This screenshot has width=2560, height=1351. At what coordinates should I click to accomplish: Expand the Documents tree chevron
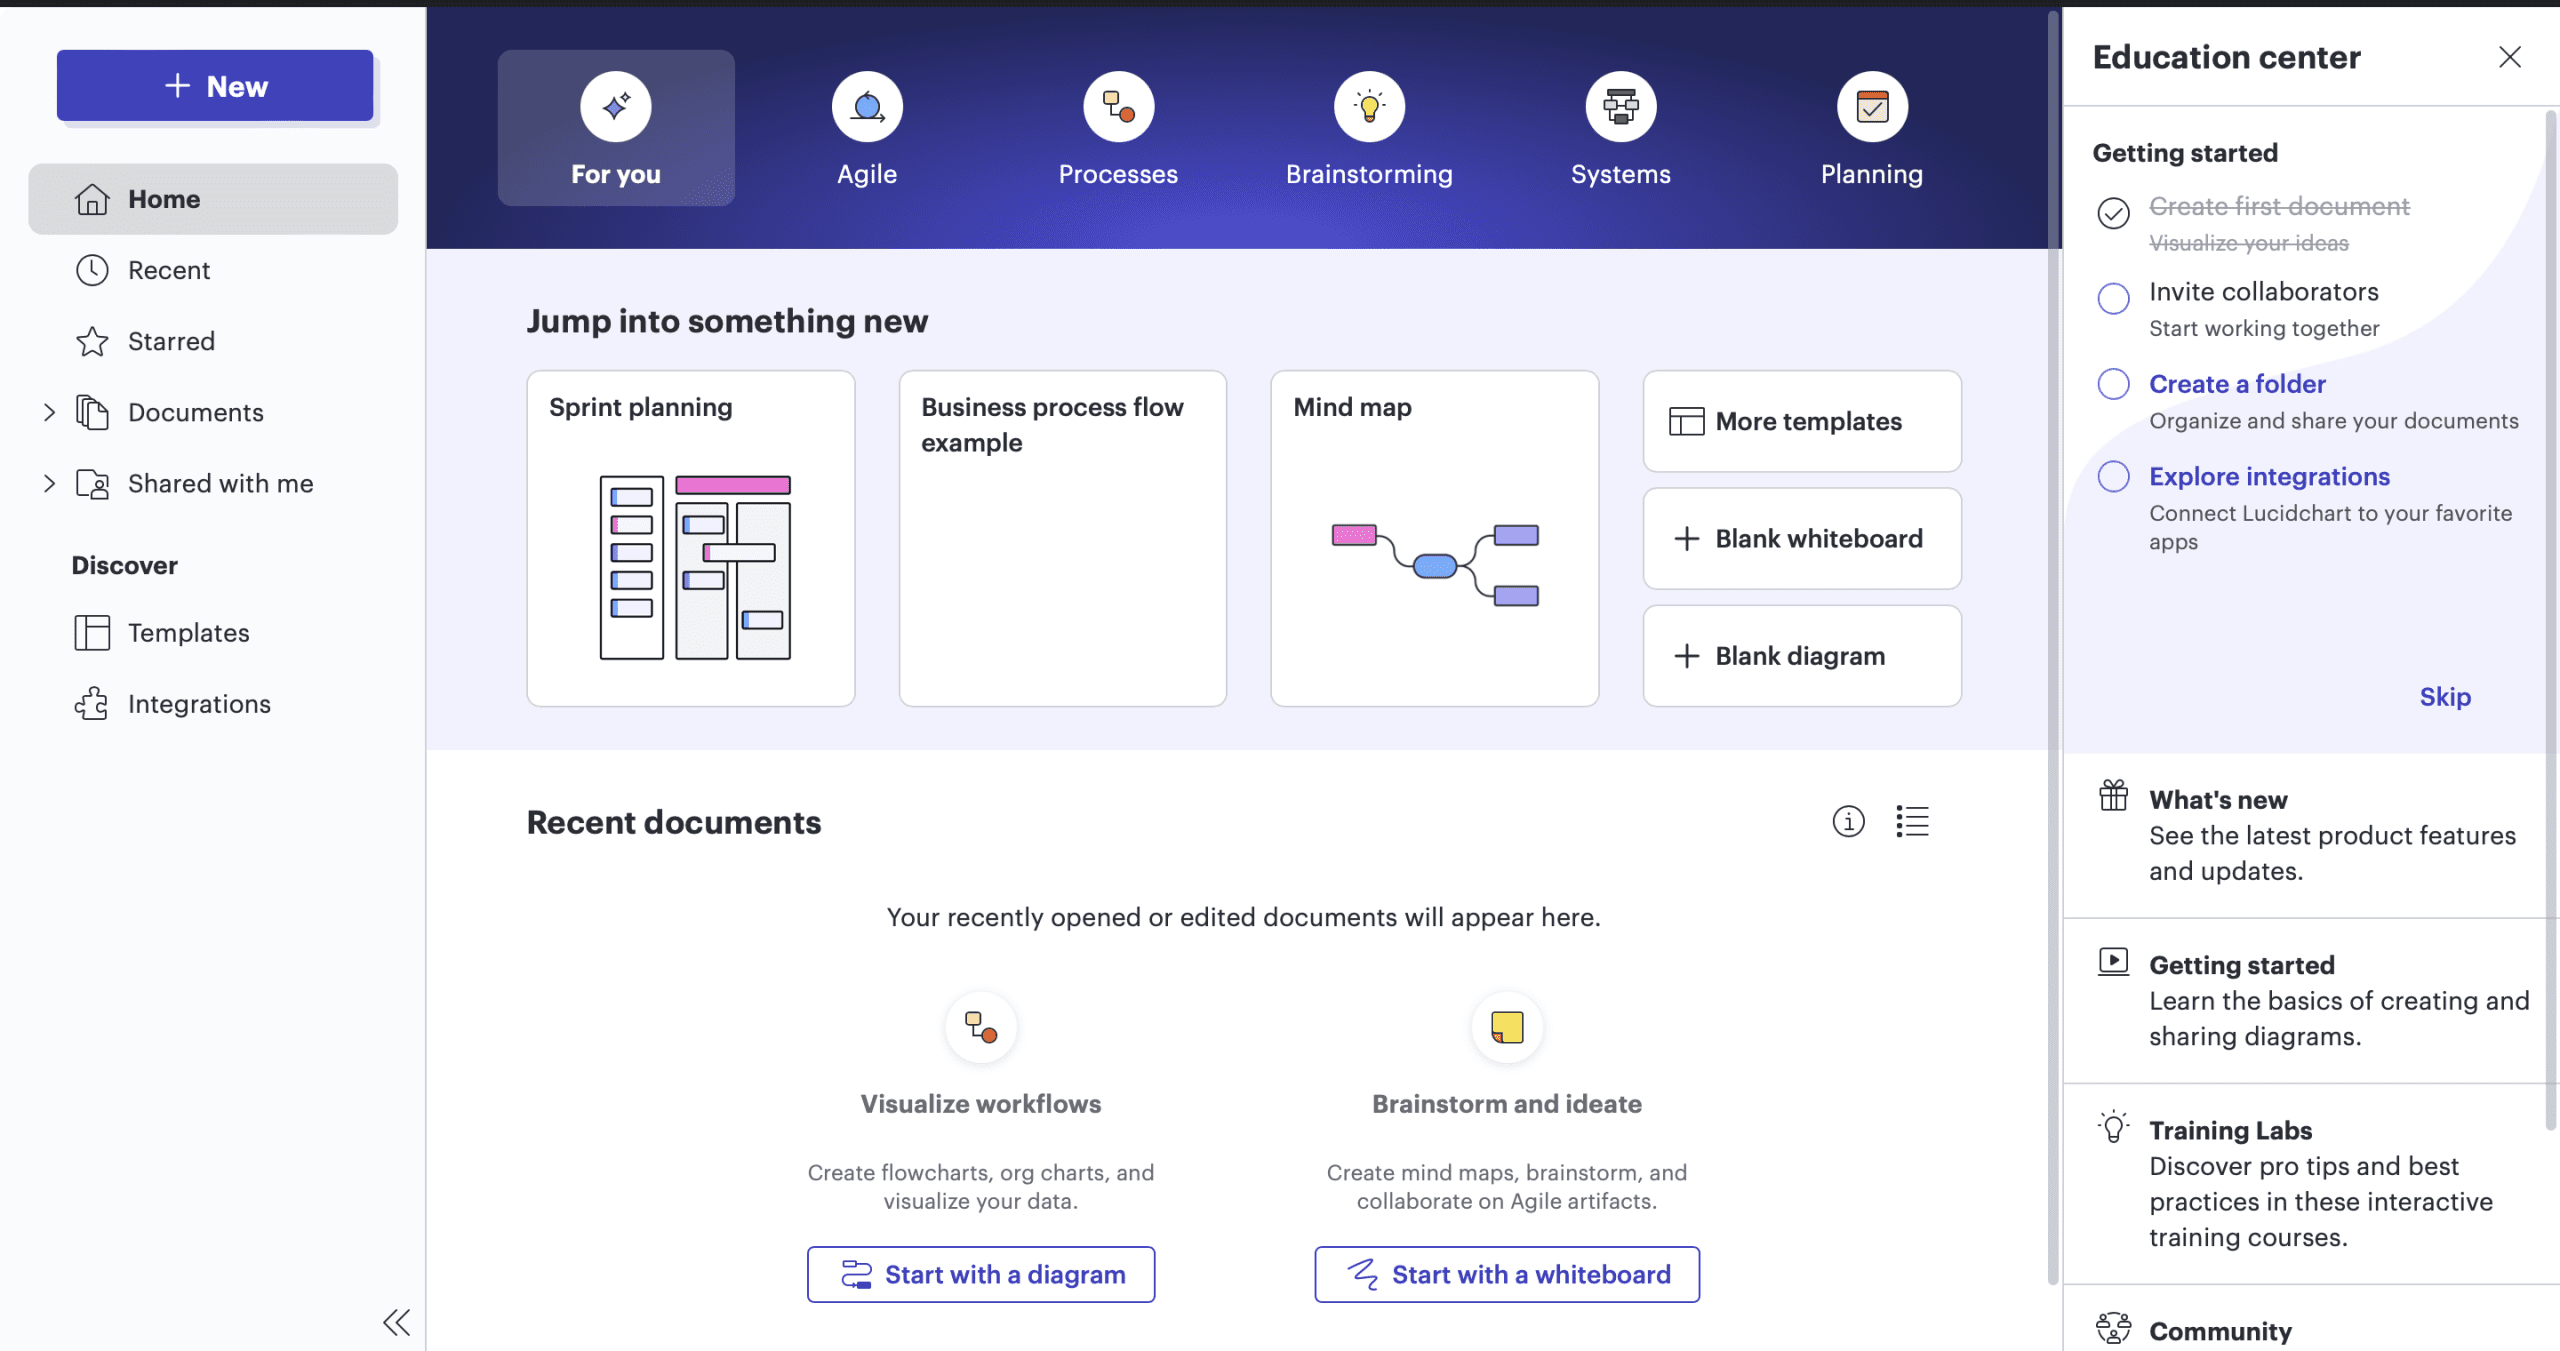[49, 412]
